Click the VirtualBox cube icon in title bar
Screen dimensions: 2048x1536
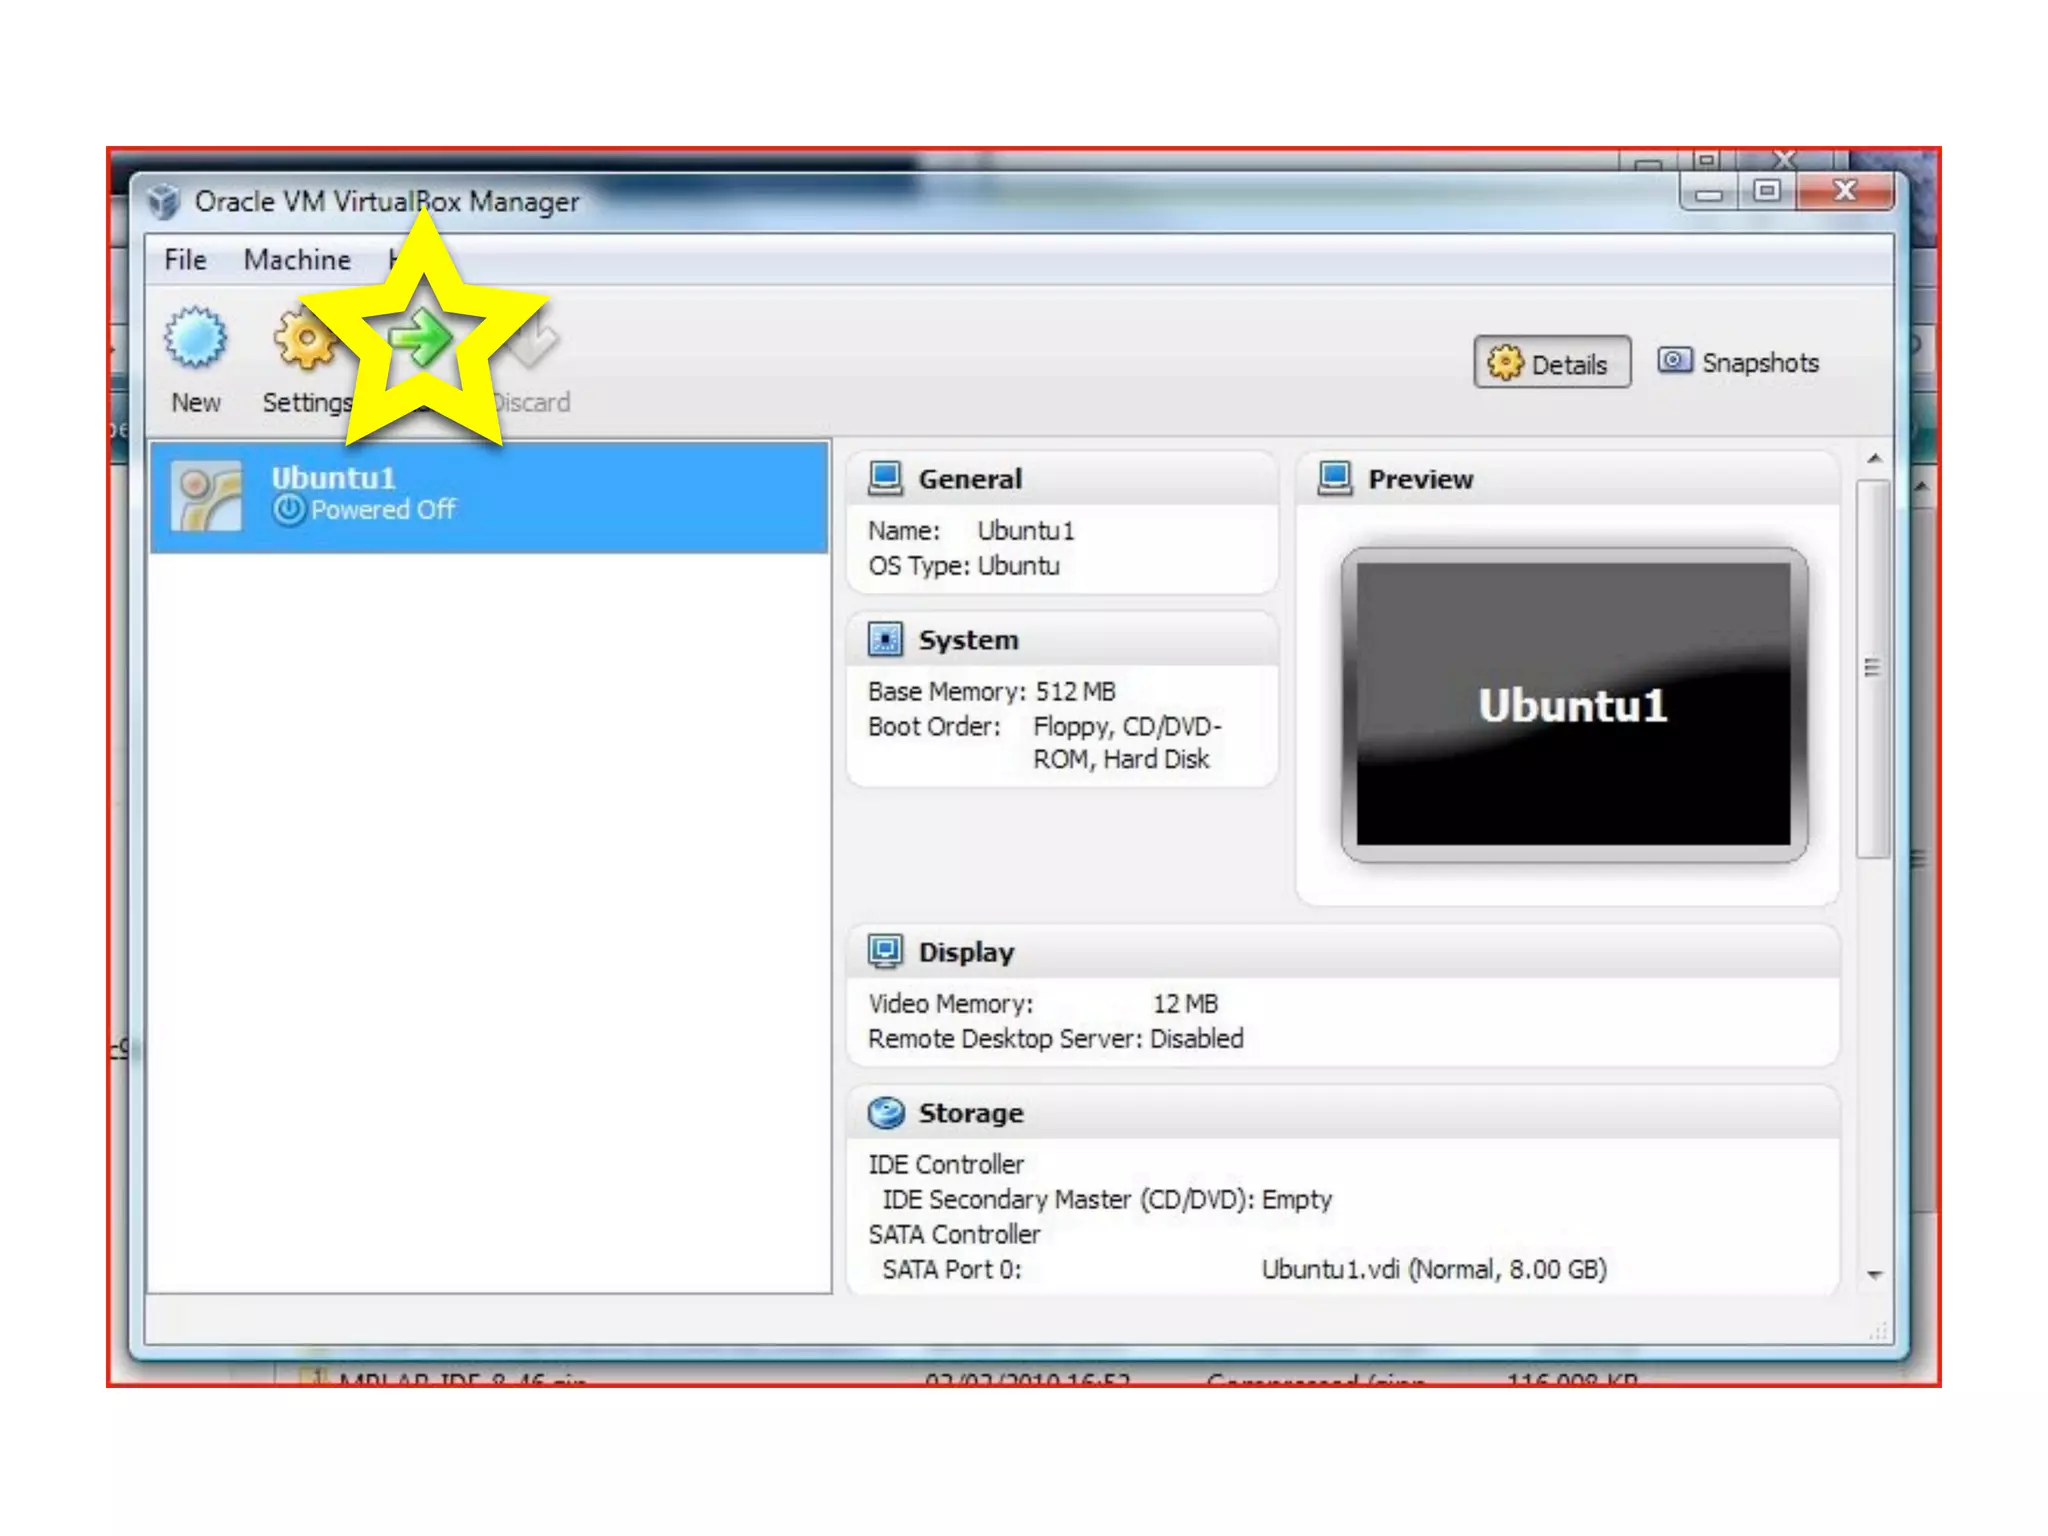tap(164, 202)
